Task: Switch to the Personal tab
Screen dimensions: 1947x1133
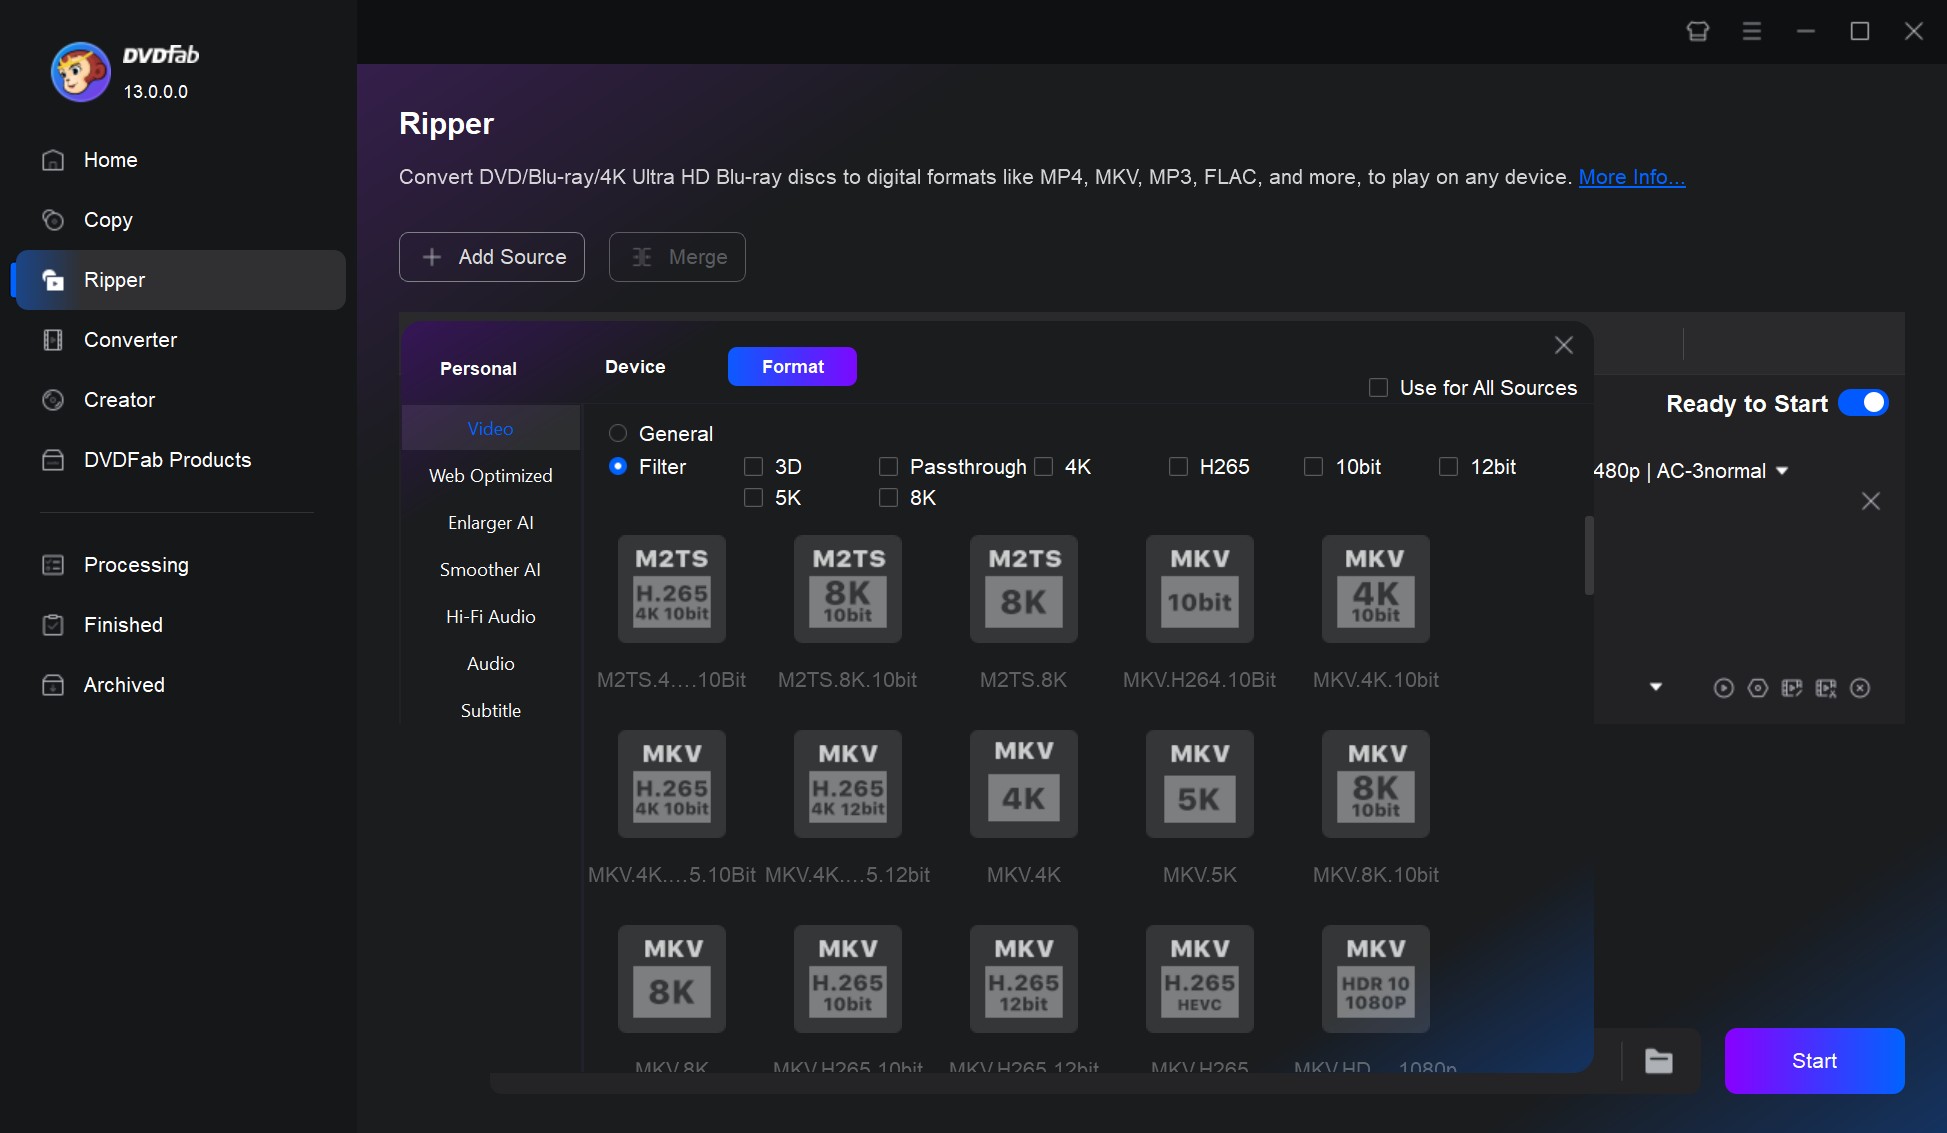Action: (477, 367)
